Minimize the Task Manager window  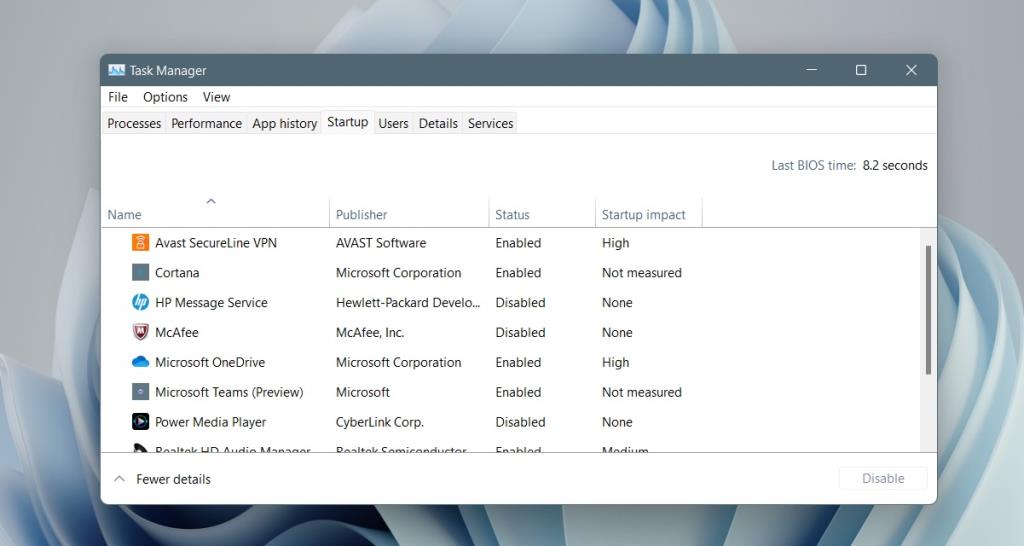coord(812,70)
